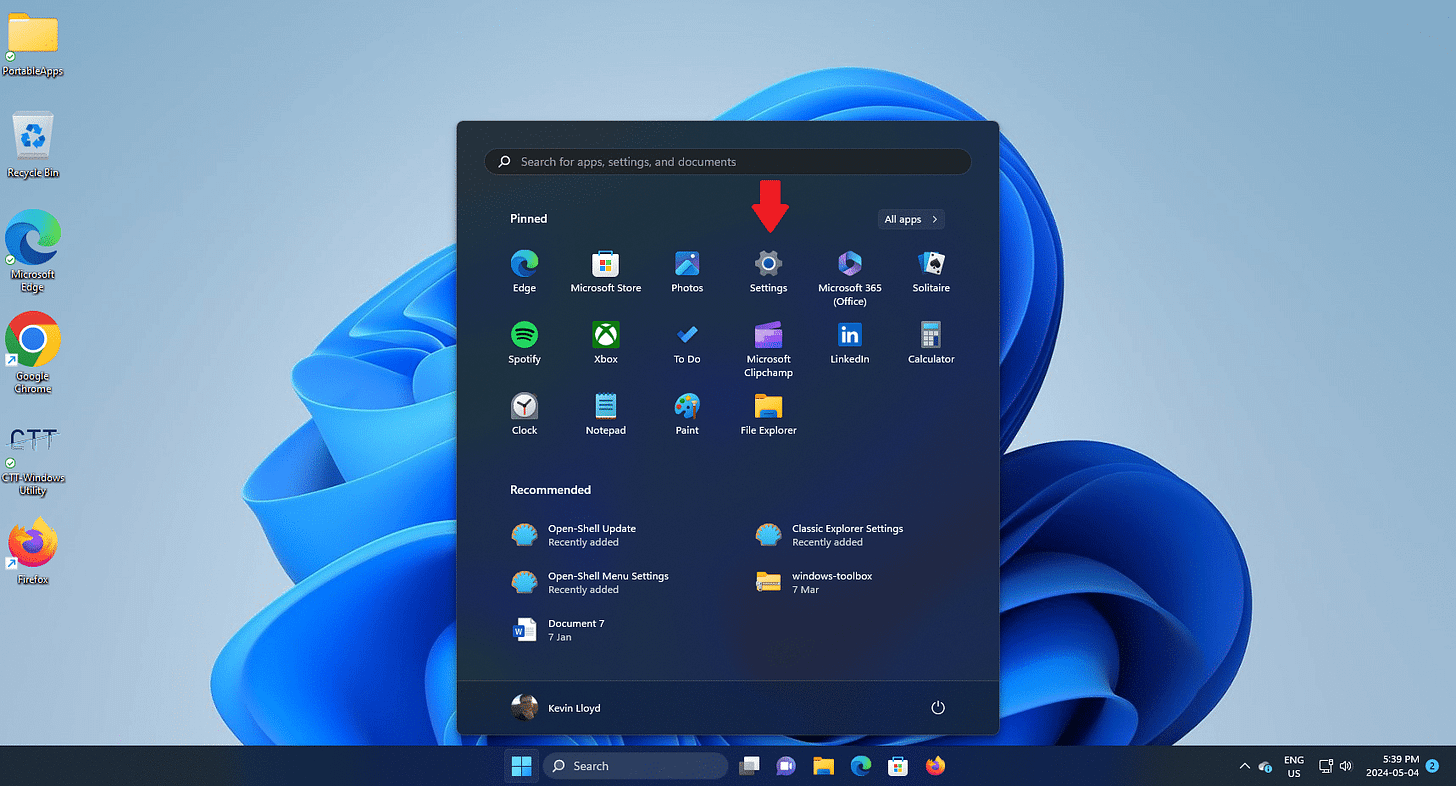This screenshot has height=786, width=1456.
Task: Switch the ENG US input language
Action: (x=1294, y=767)
